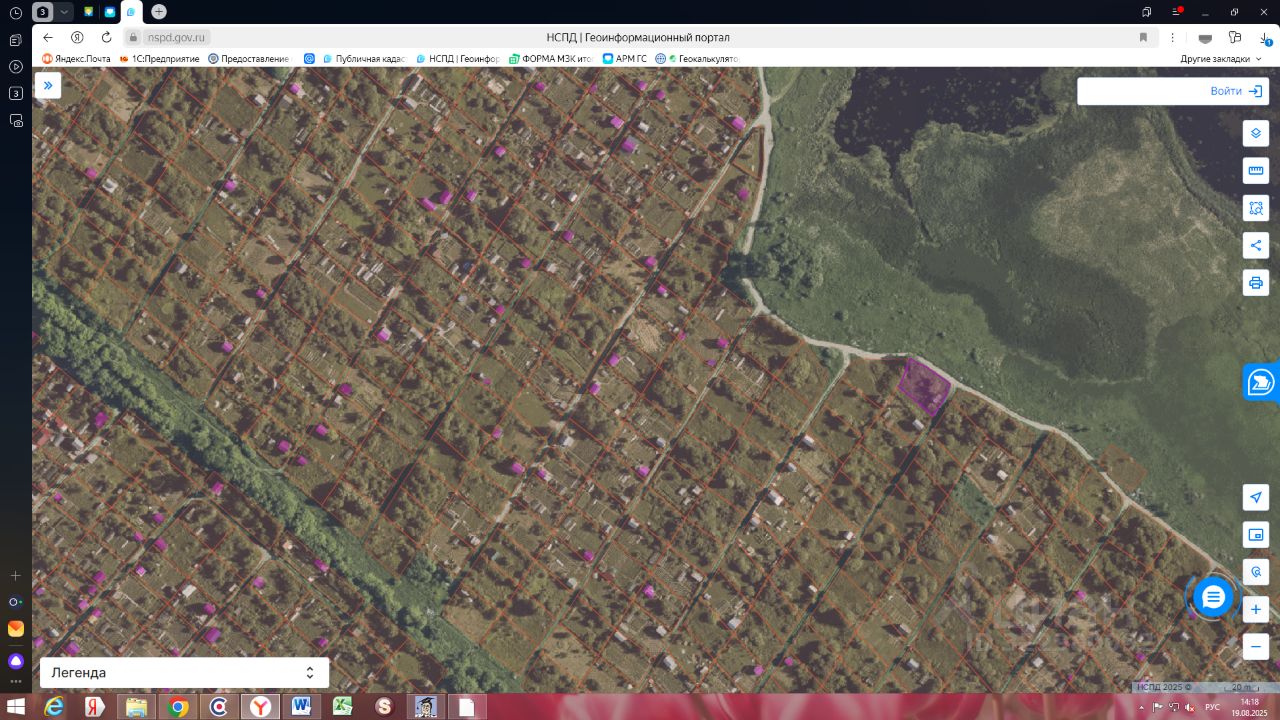The width and height of the screenshot is (1280, 720).
Task: Switch keyboard language indicator РУС
Action: pos(1213,707)
